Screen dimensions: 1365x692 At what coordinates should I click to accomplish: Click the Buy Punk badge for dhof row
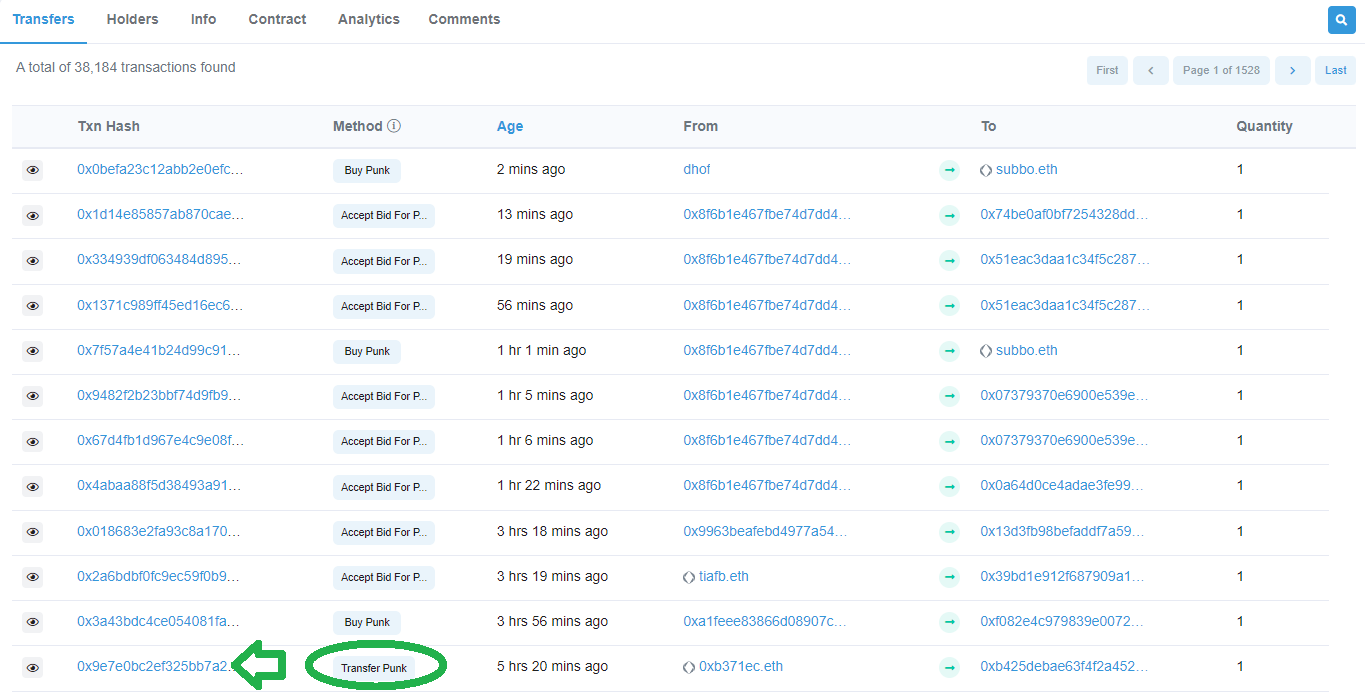[367, 170]
